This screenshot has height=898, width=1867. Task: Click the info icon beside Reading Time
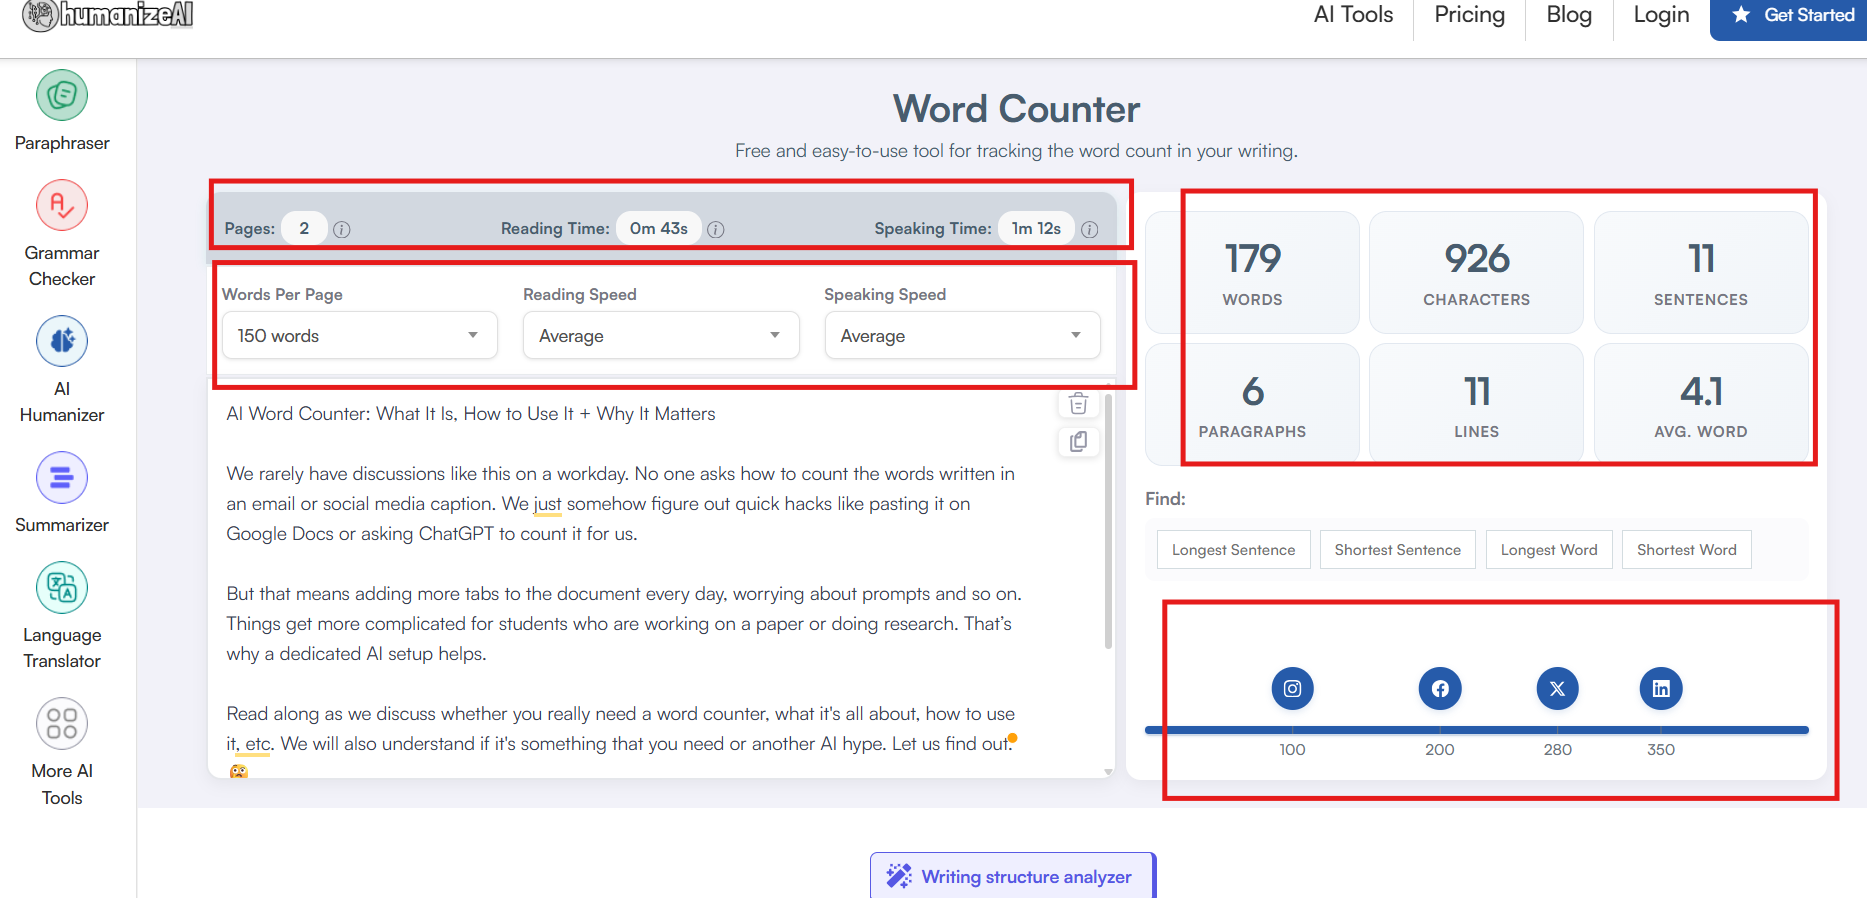tap(716, 230)
